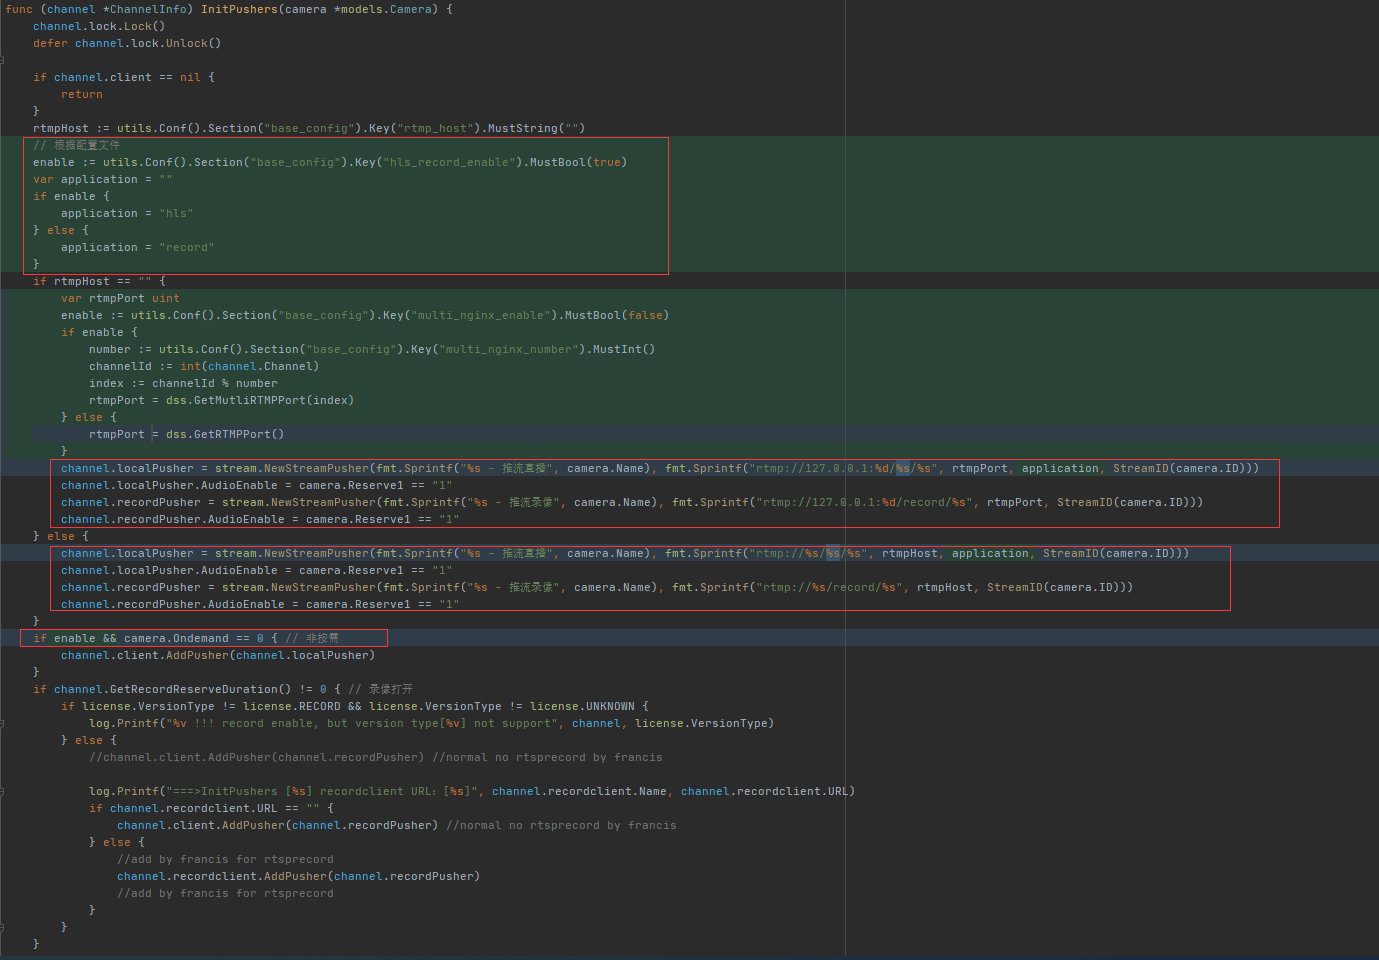Click the rtmp://127.0.0.1 localPusher URL string

pyautogui.click(x=844, y=468)
